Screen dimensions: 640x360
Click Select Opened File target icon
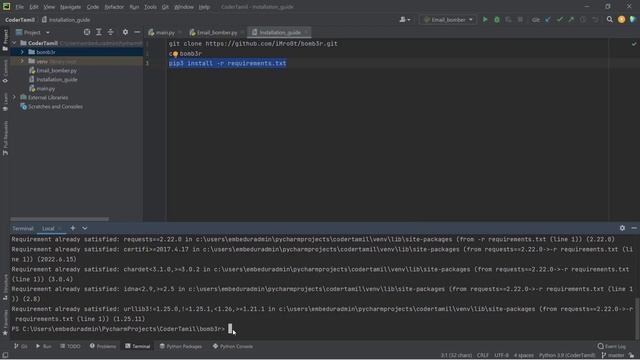pyautogui.click(x=87, y=32)
